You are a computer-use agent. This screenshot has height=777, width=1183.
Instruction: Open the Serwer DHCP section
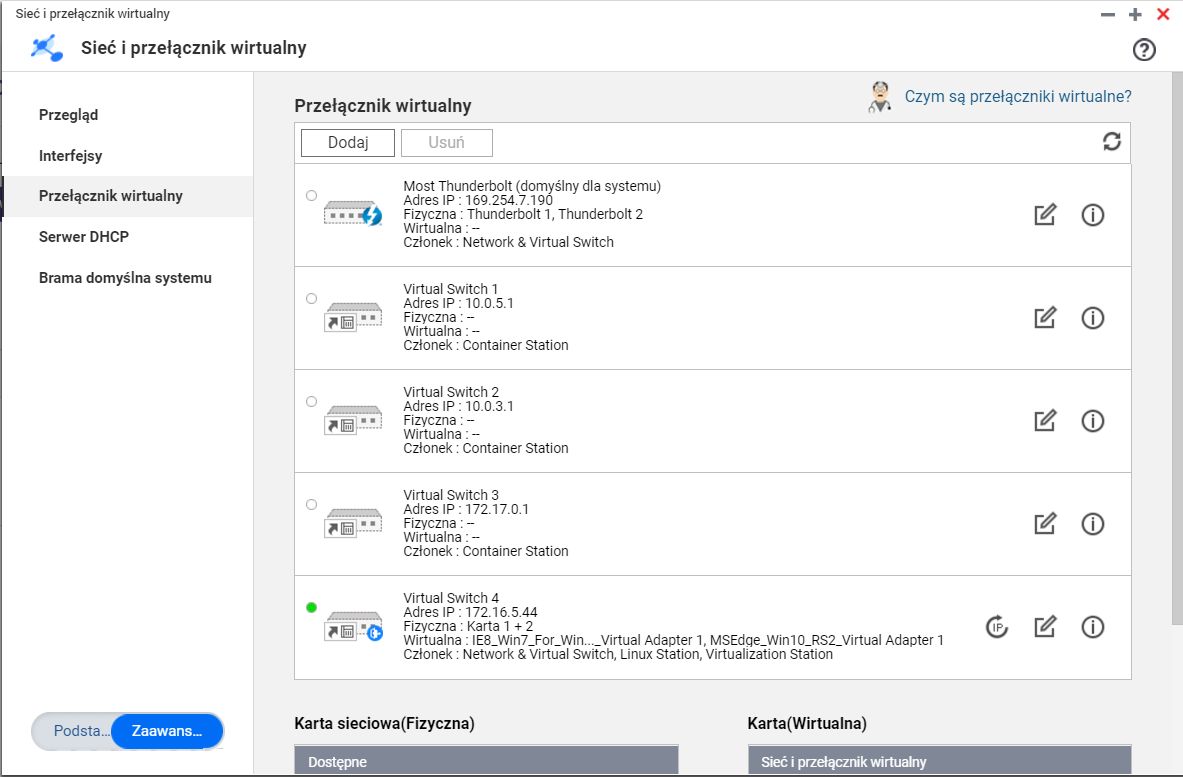click(x=84, y=237)
